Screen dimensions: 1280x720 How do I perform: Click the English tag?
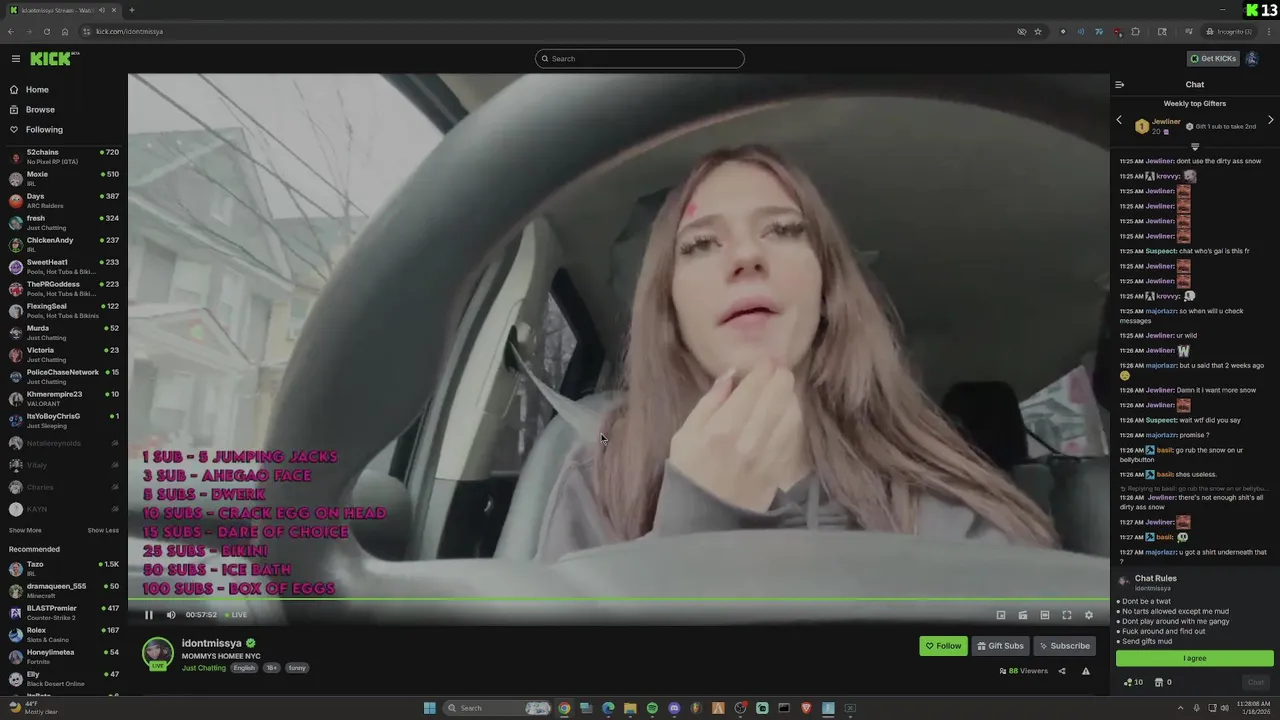(x=244, y=668)
